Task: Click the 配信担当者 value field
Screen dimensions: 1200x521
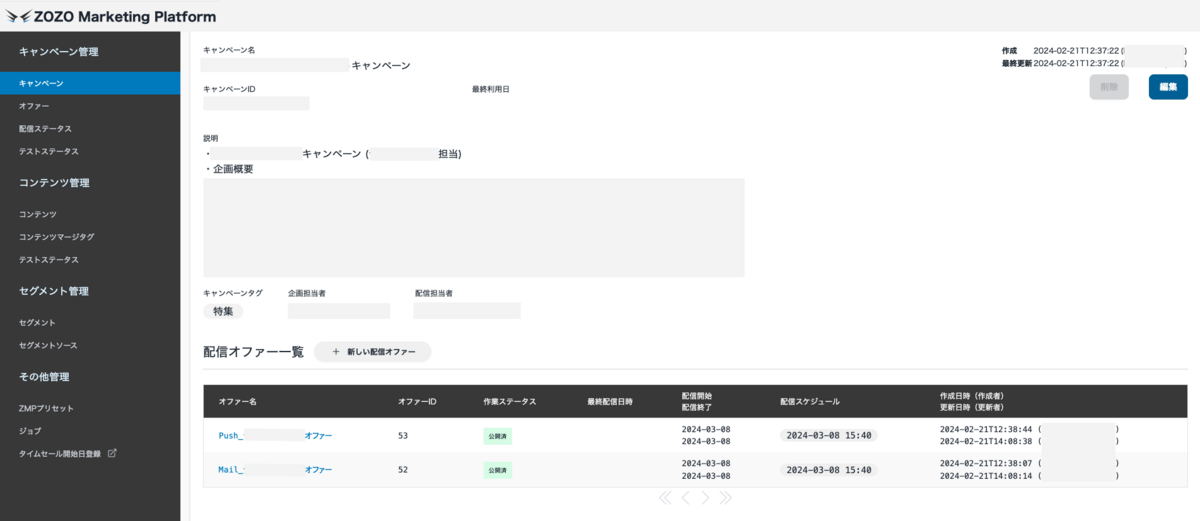Action: tap(467, 311)
